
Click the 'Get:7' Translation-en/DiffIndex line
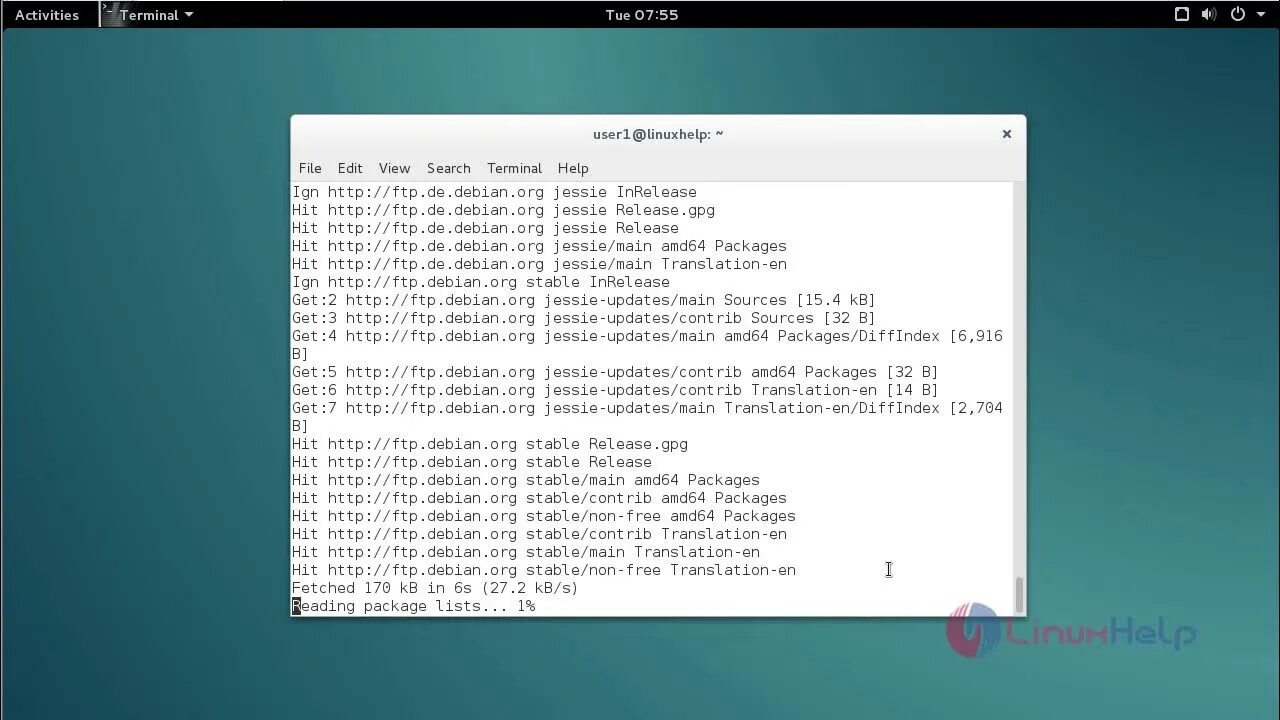click(647, 417)
